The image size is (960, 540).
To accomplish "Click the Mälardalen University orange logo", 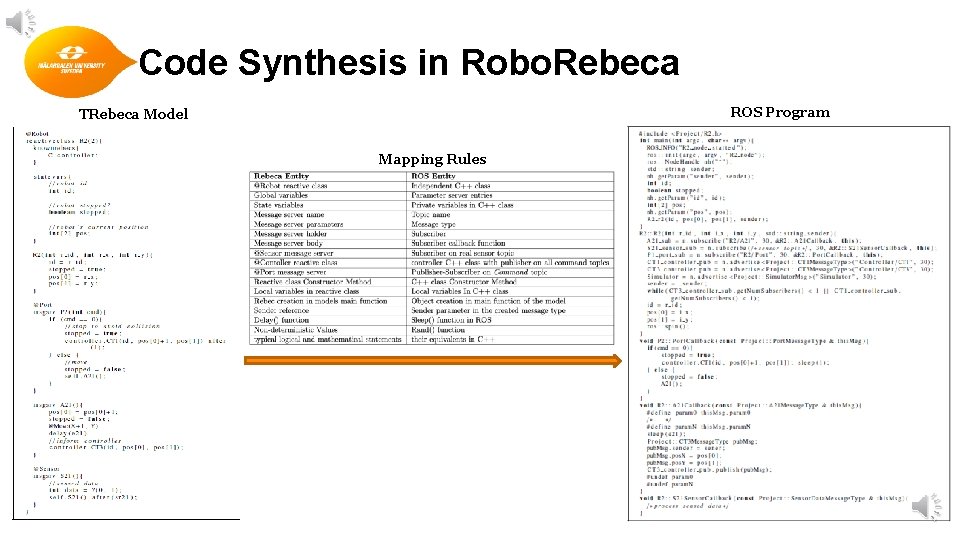I will [78, 62].
